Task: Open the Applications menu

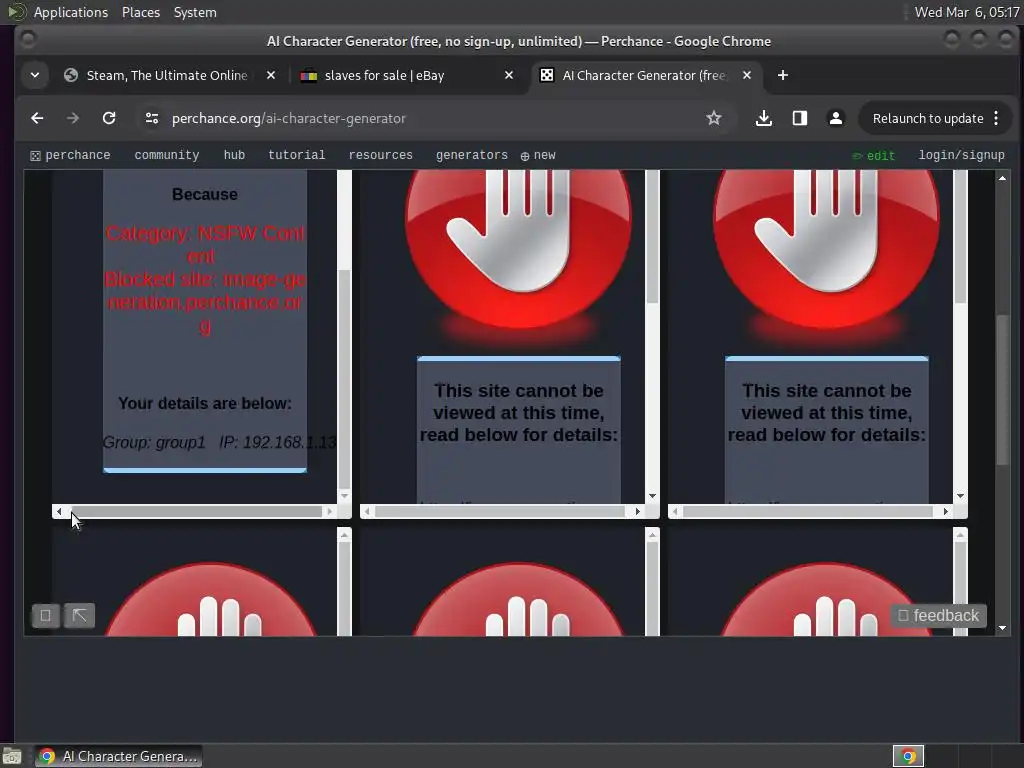Action: tap(71, 12)
